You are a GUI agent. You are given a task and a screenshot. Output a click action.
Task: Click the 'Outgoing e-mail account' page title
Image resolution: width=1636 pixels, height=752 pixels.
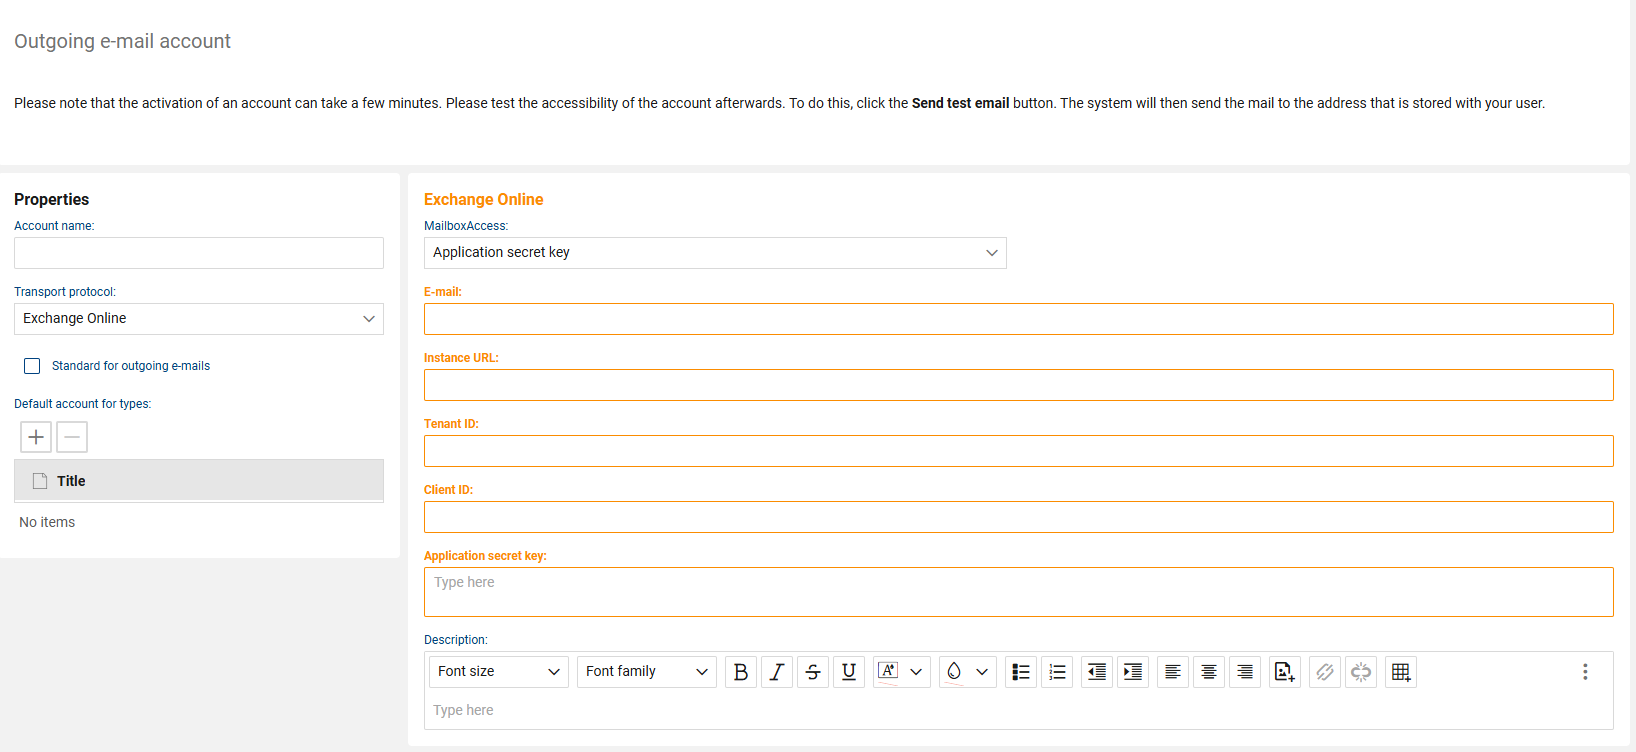(x=122, y=41)
